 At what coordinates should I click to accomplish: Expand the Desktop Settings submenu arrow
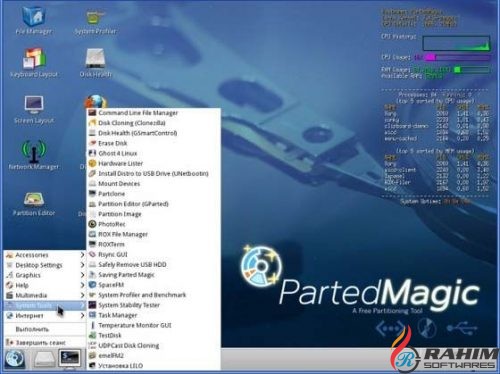[x=82, y=265]
